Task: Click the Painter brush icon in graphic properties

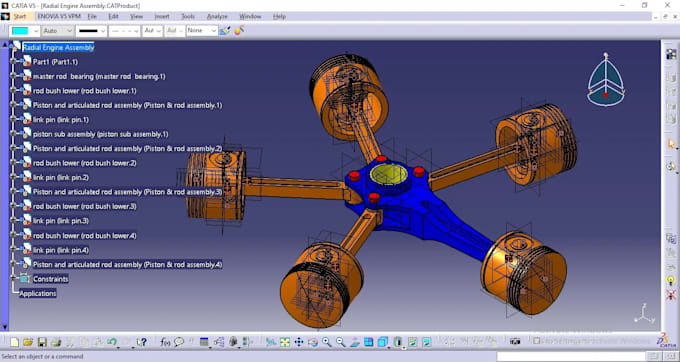Action: [225, 31]
